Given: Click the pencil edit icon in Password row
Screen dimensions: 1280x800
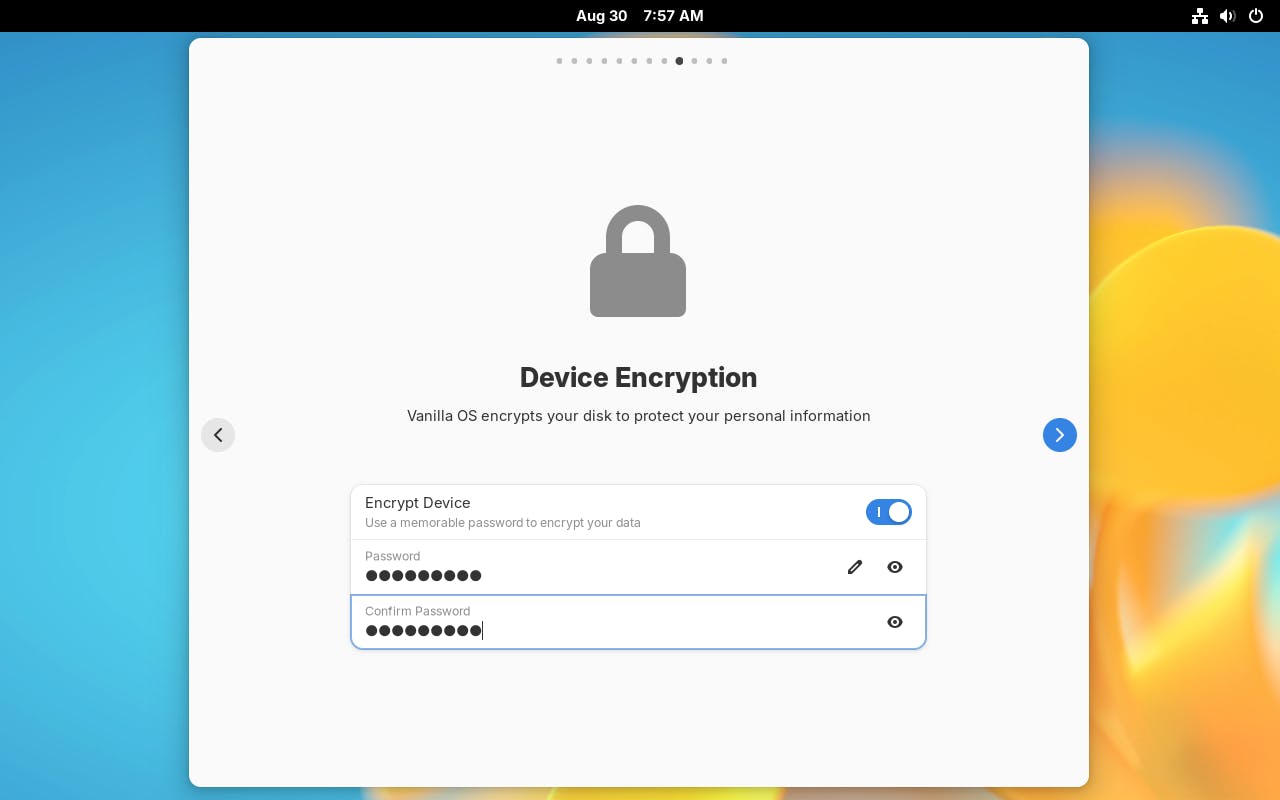Looking at the screenshot, I should click(x=855, y=567).
